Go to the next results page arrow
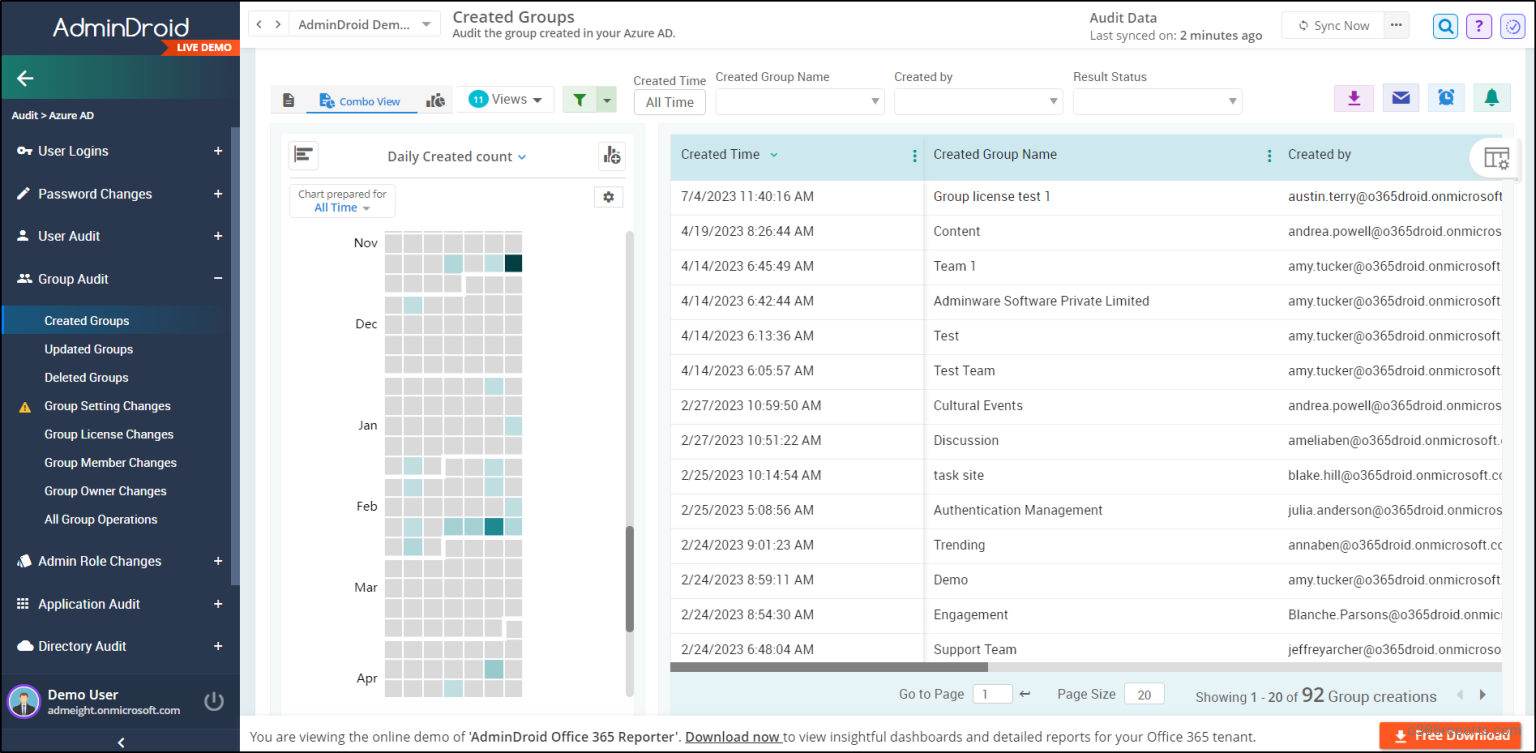The height and width of the screenshot is (753, 1536). [x=1483, y=695]
